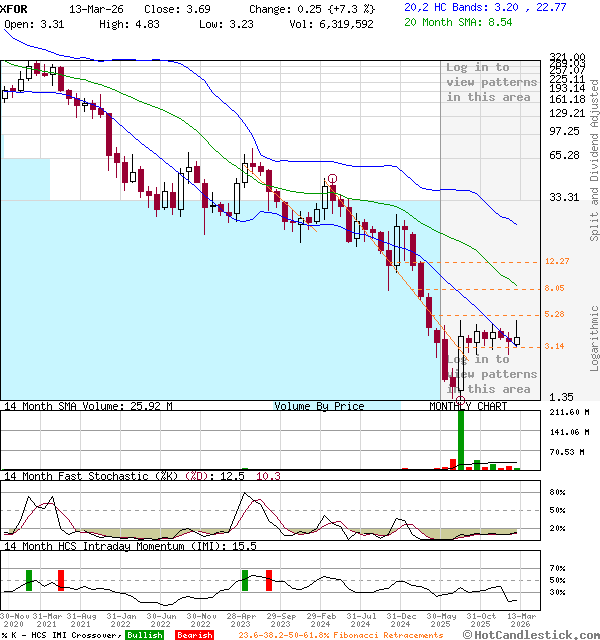
Task: Click the upper 'Log in to view patterns' notice
Action: (491, 82)
